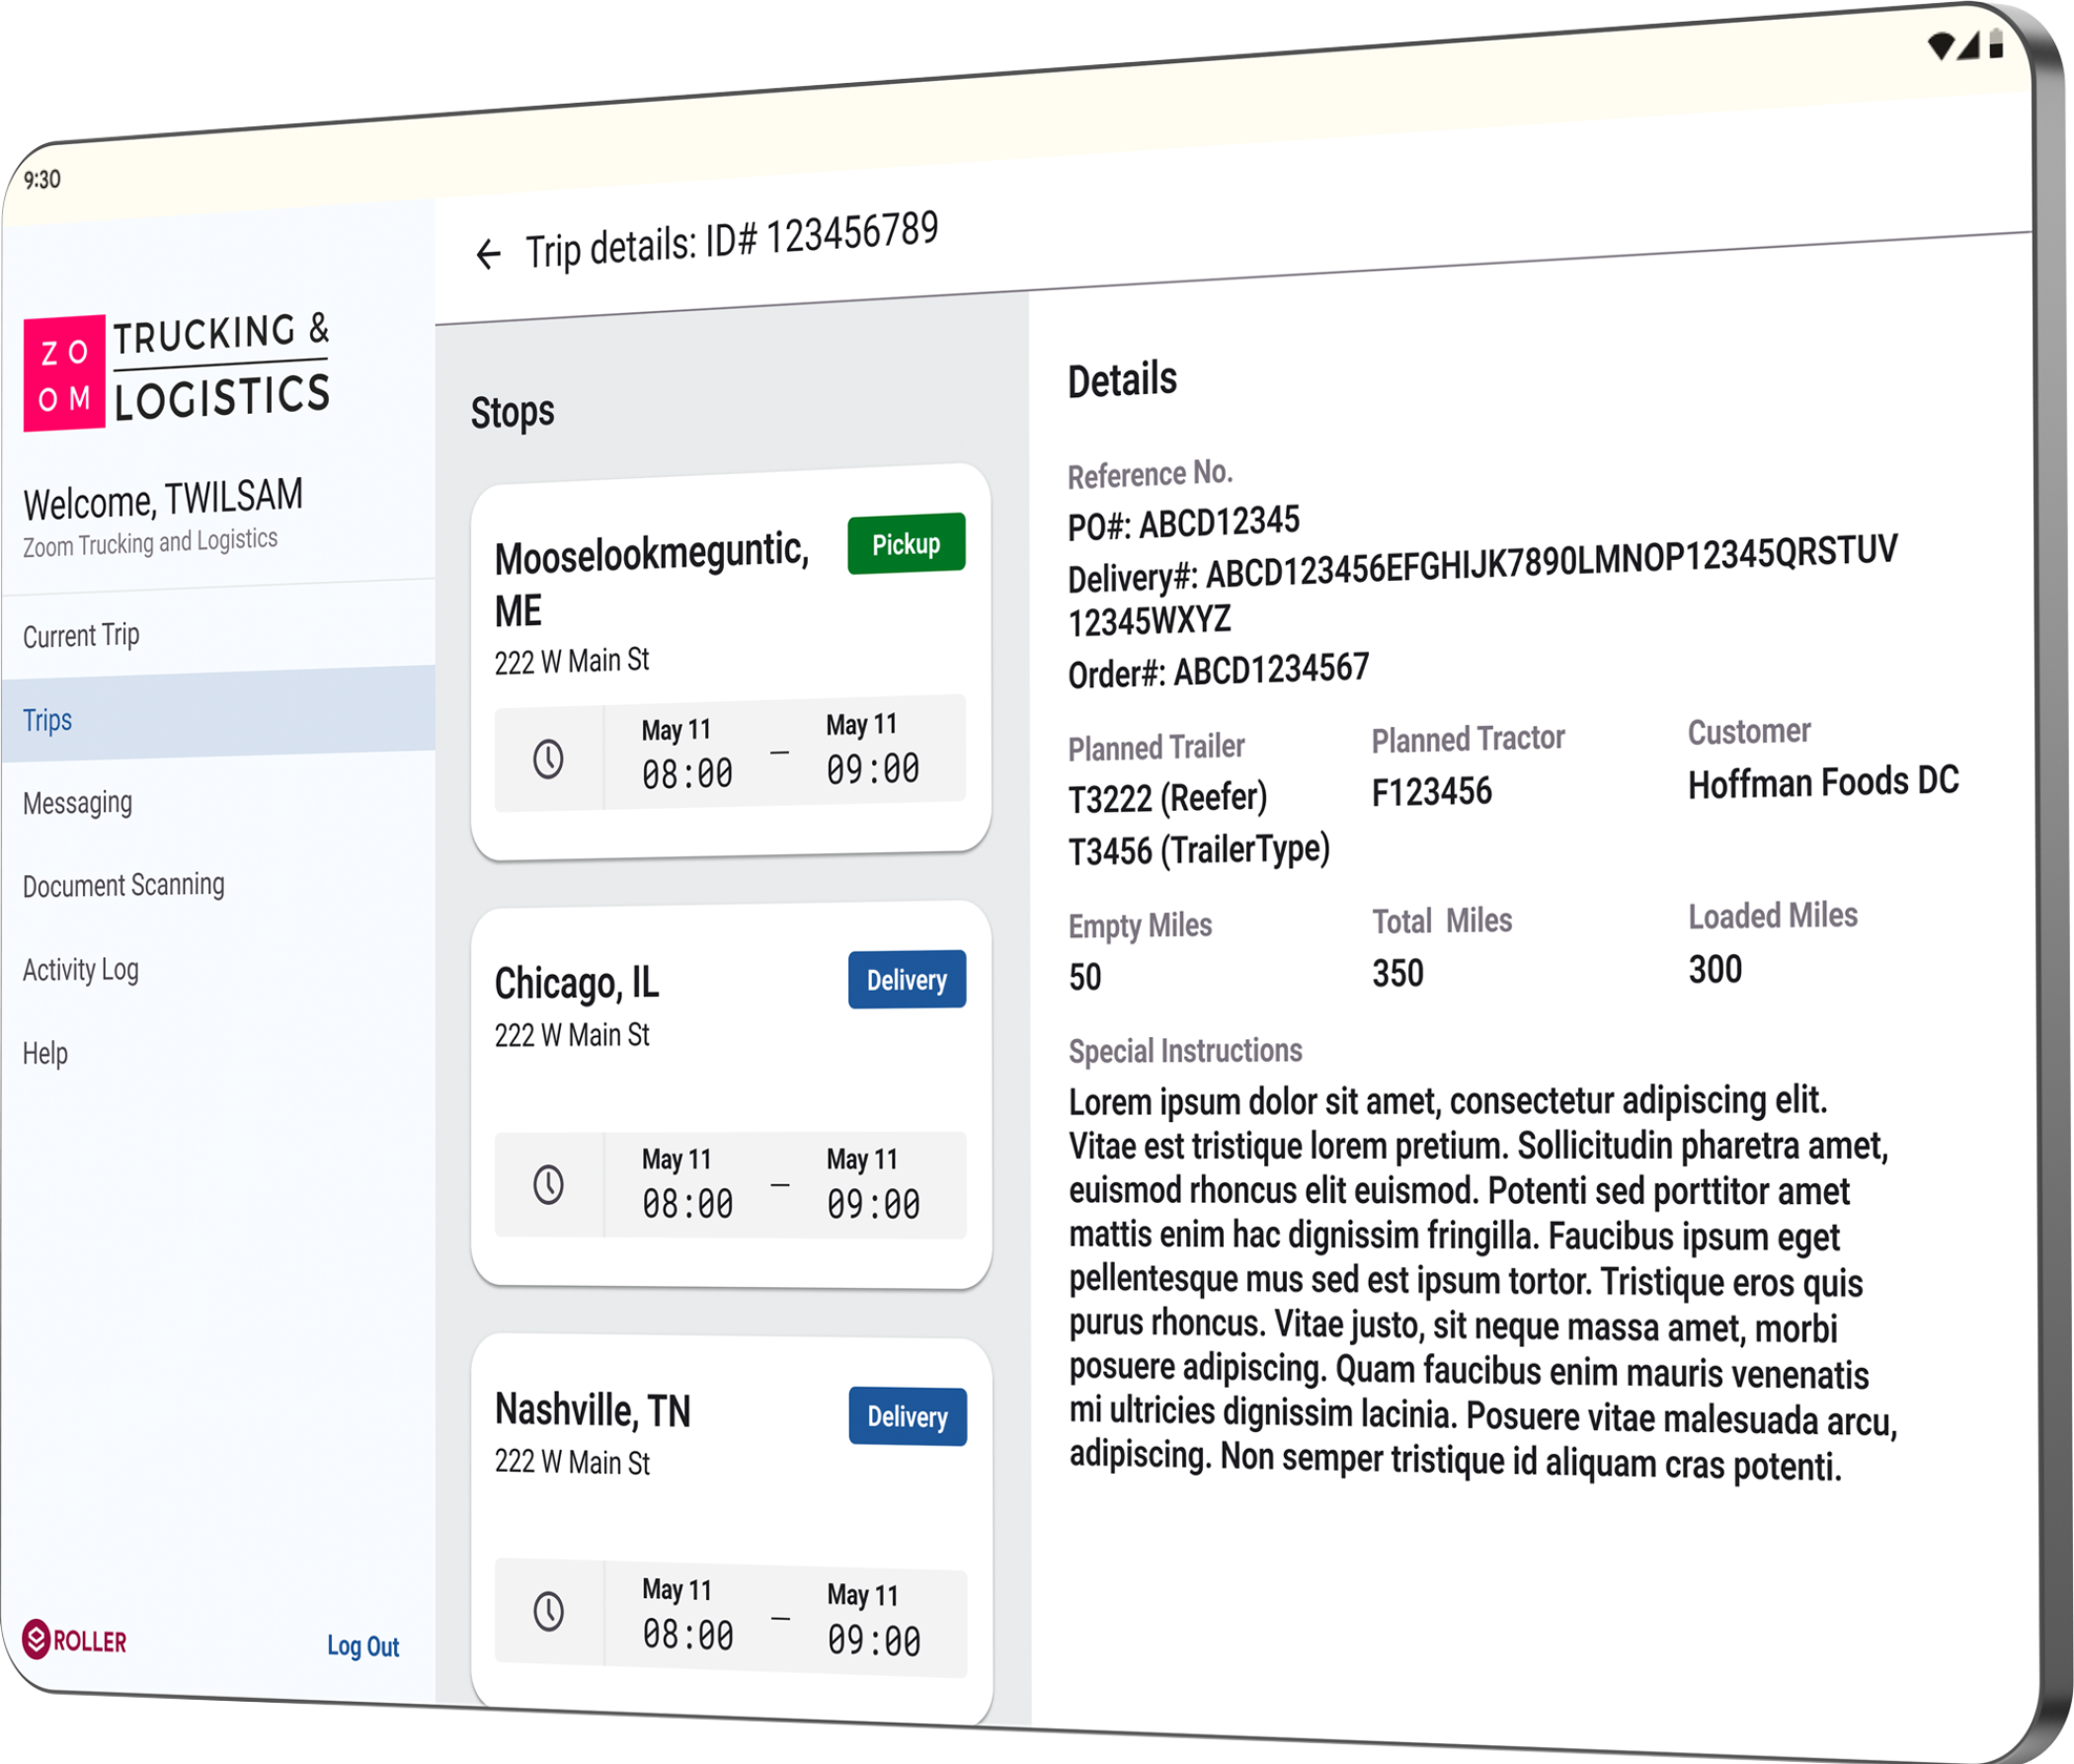This screenshot has height=1764, width=2074.
Task: Click Delivery badge on Nashville stop
Action: click(x=907, y=1416)
